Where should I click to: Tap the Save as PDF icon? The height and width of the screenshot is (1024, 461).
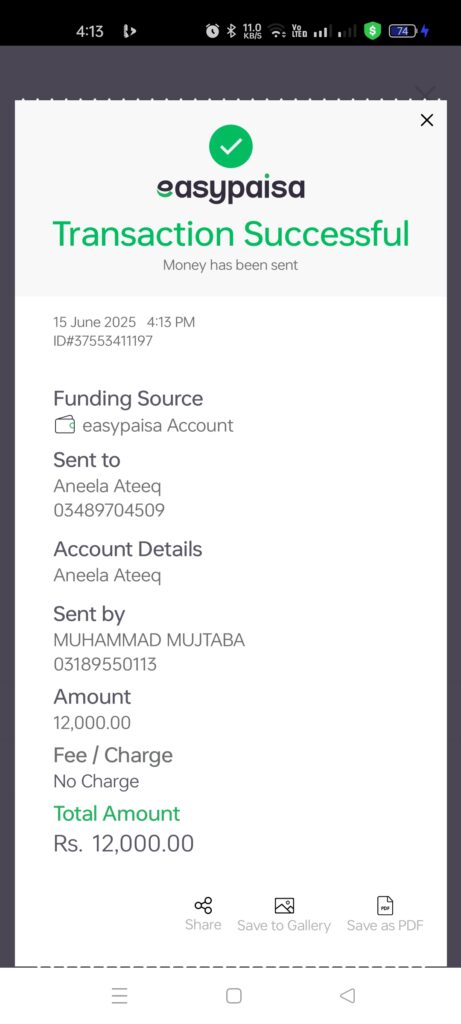(x=385, y=905)
